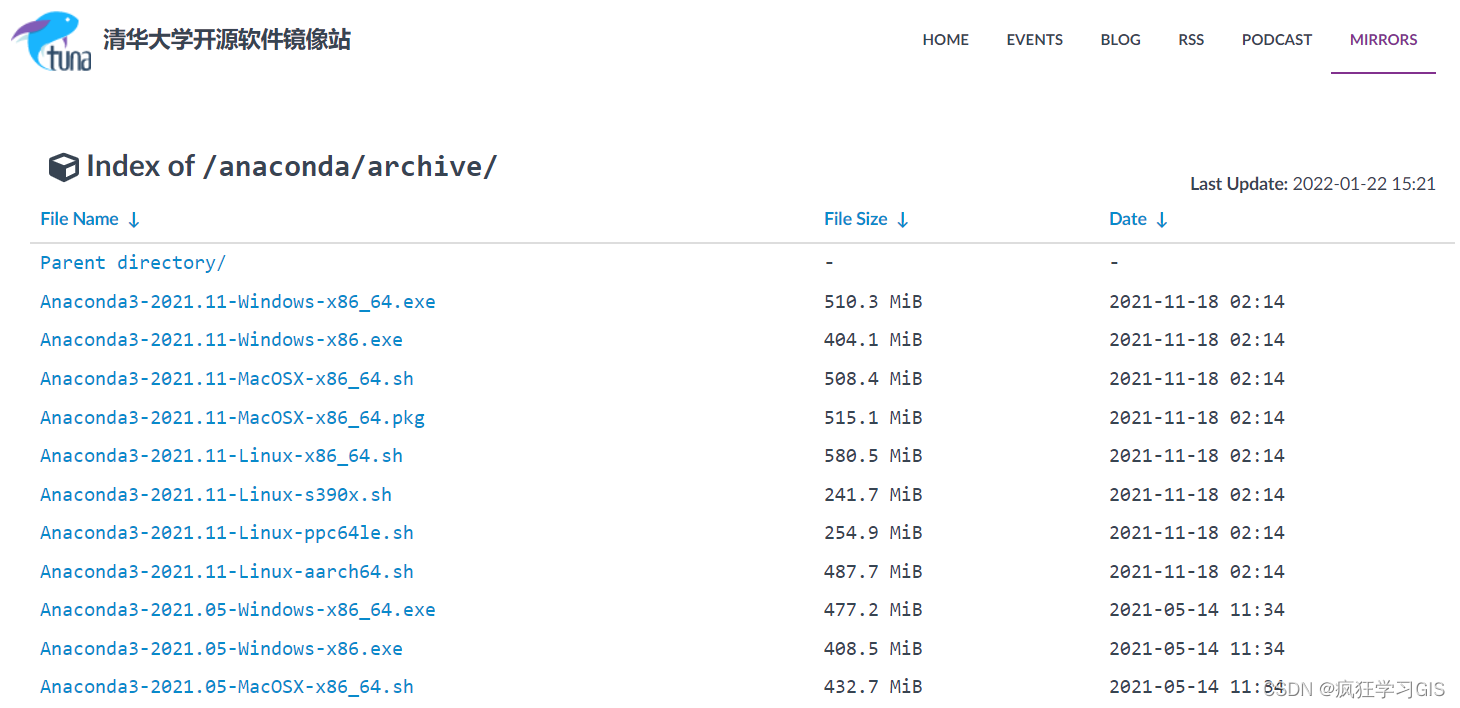Click the 241.7 MiB size cell
The image size is (1460, 708).
tap(873, 494)
